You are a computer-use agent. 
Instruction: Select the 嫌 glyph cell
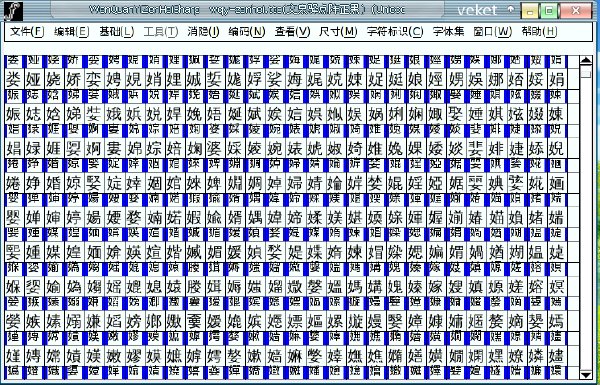click(x=94, y=321)
